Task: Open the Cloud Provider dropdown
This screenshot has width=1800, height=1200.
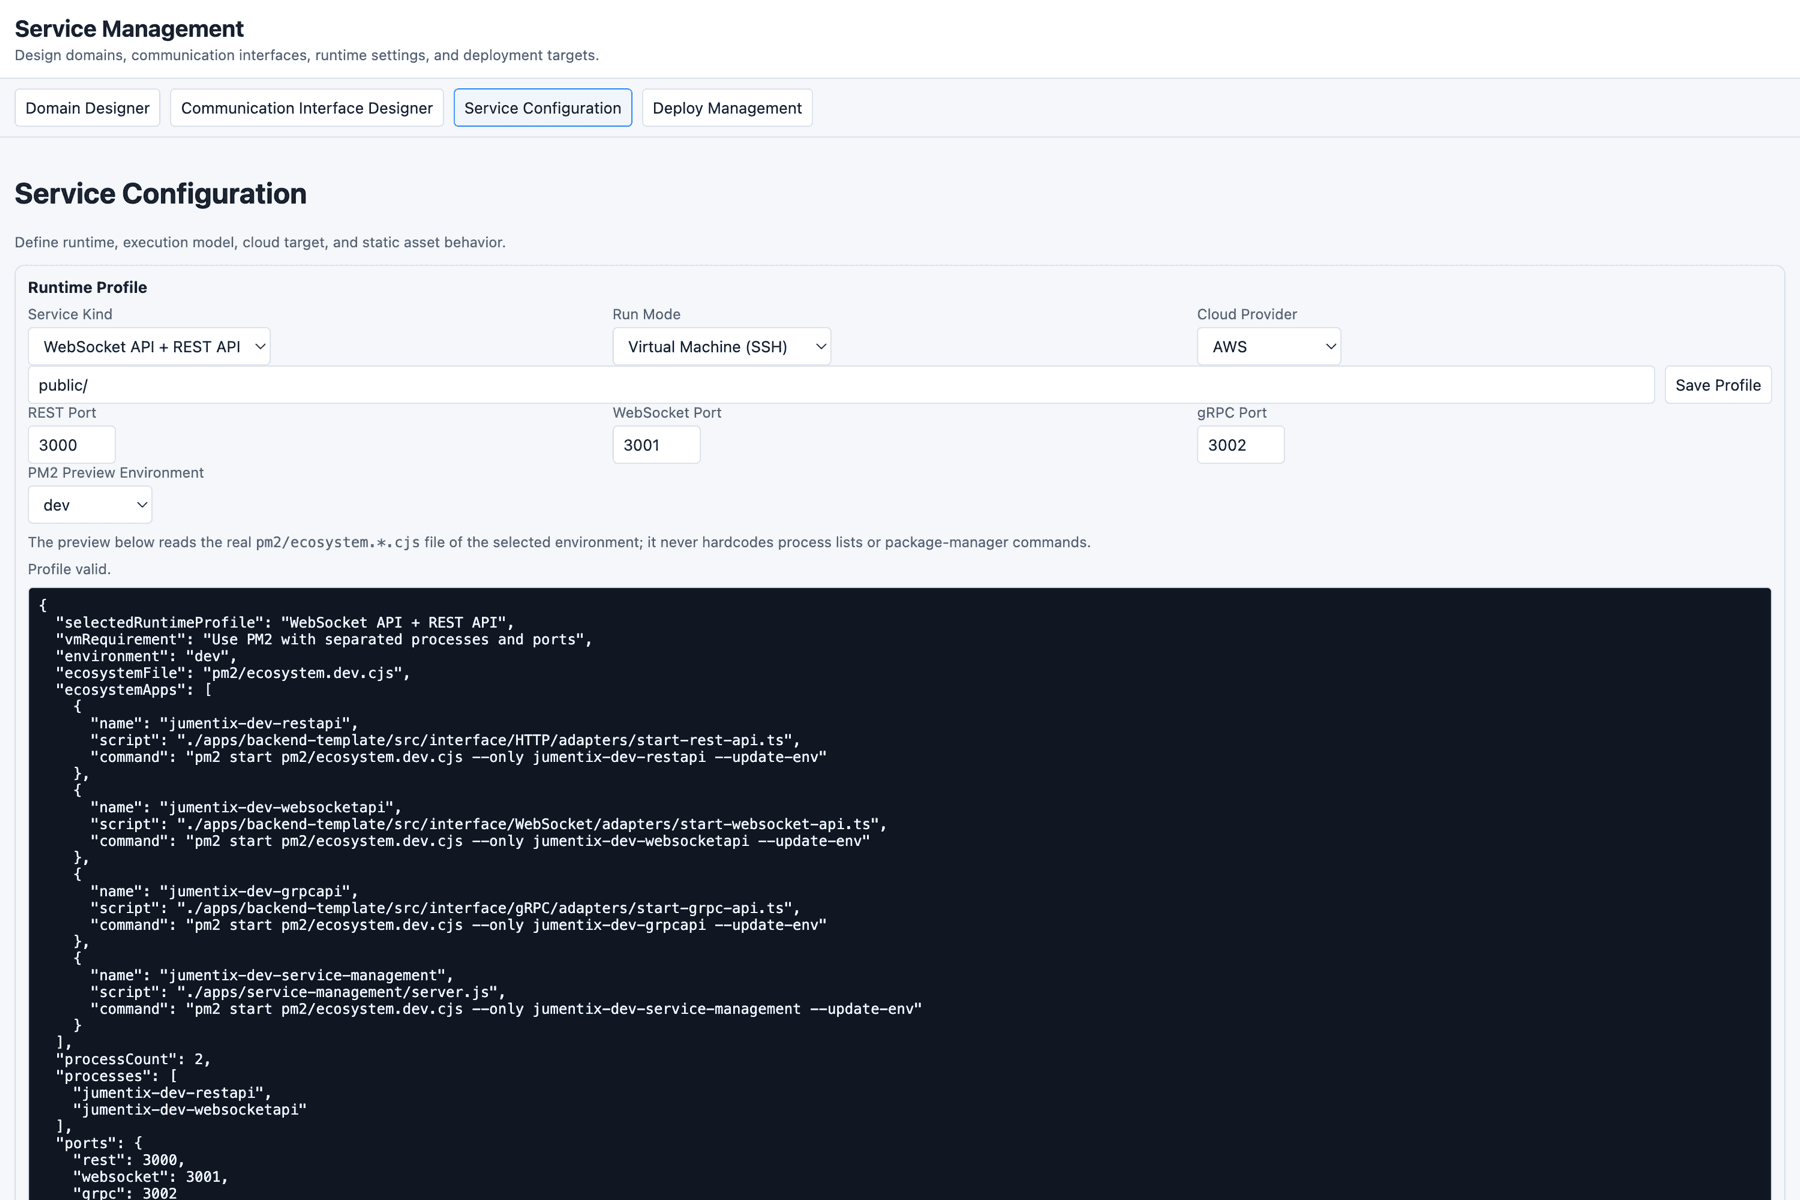Action: (1269, 346)
